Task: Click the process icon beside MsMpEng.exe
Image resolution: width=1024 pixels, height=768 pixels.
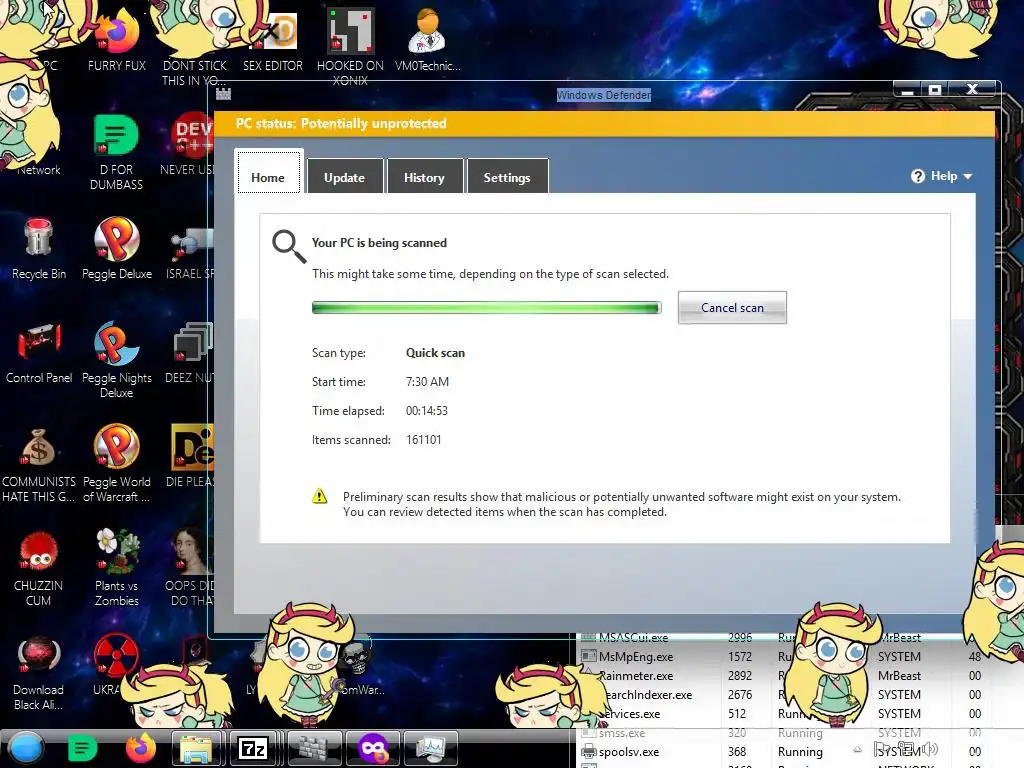Action: coord(588,656)
